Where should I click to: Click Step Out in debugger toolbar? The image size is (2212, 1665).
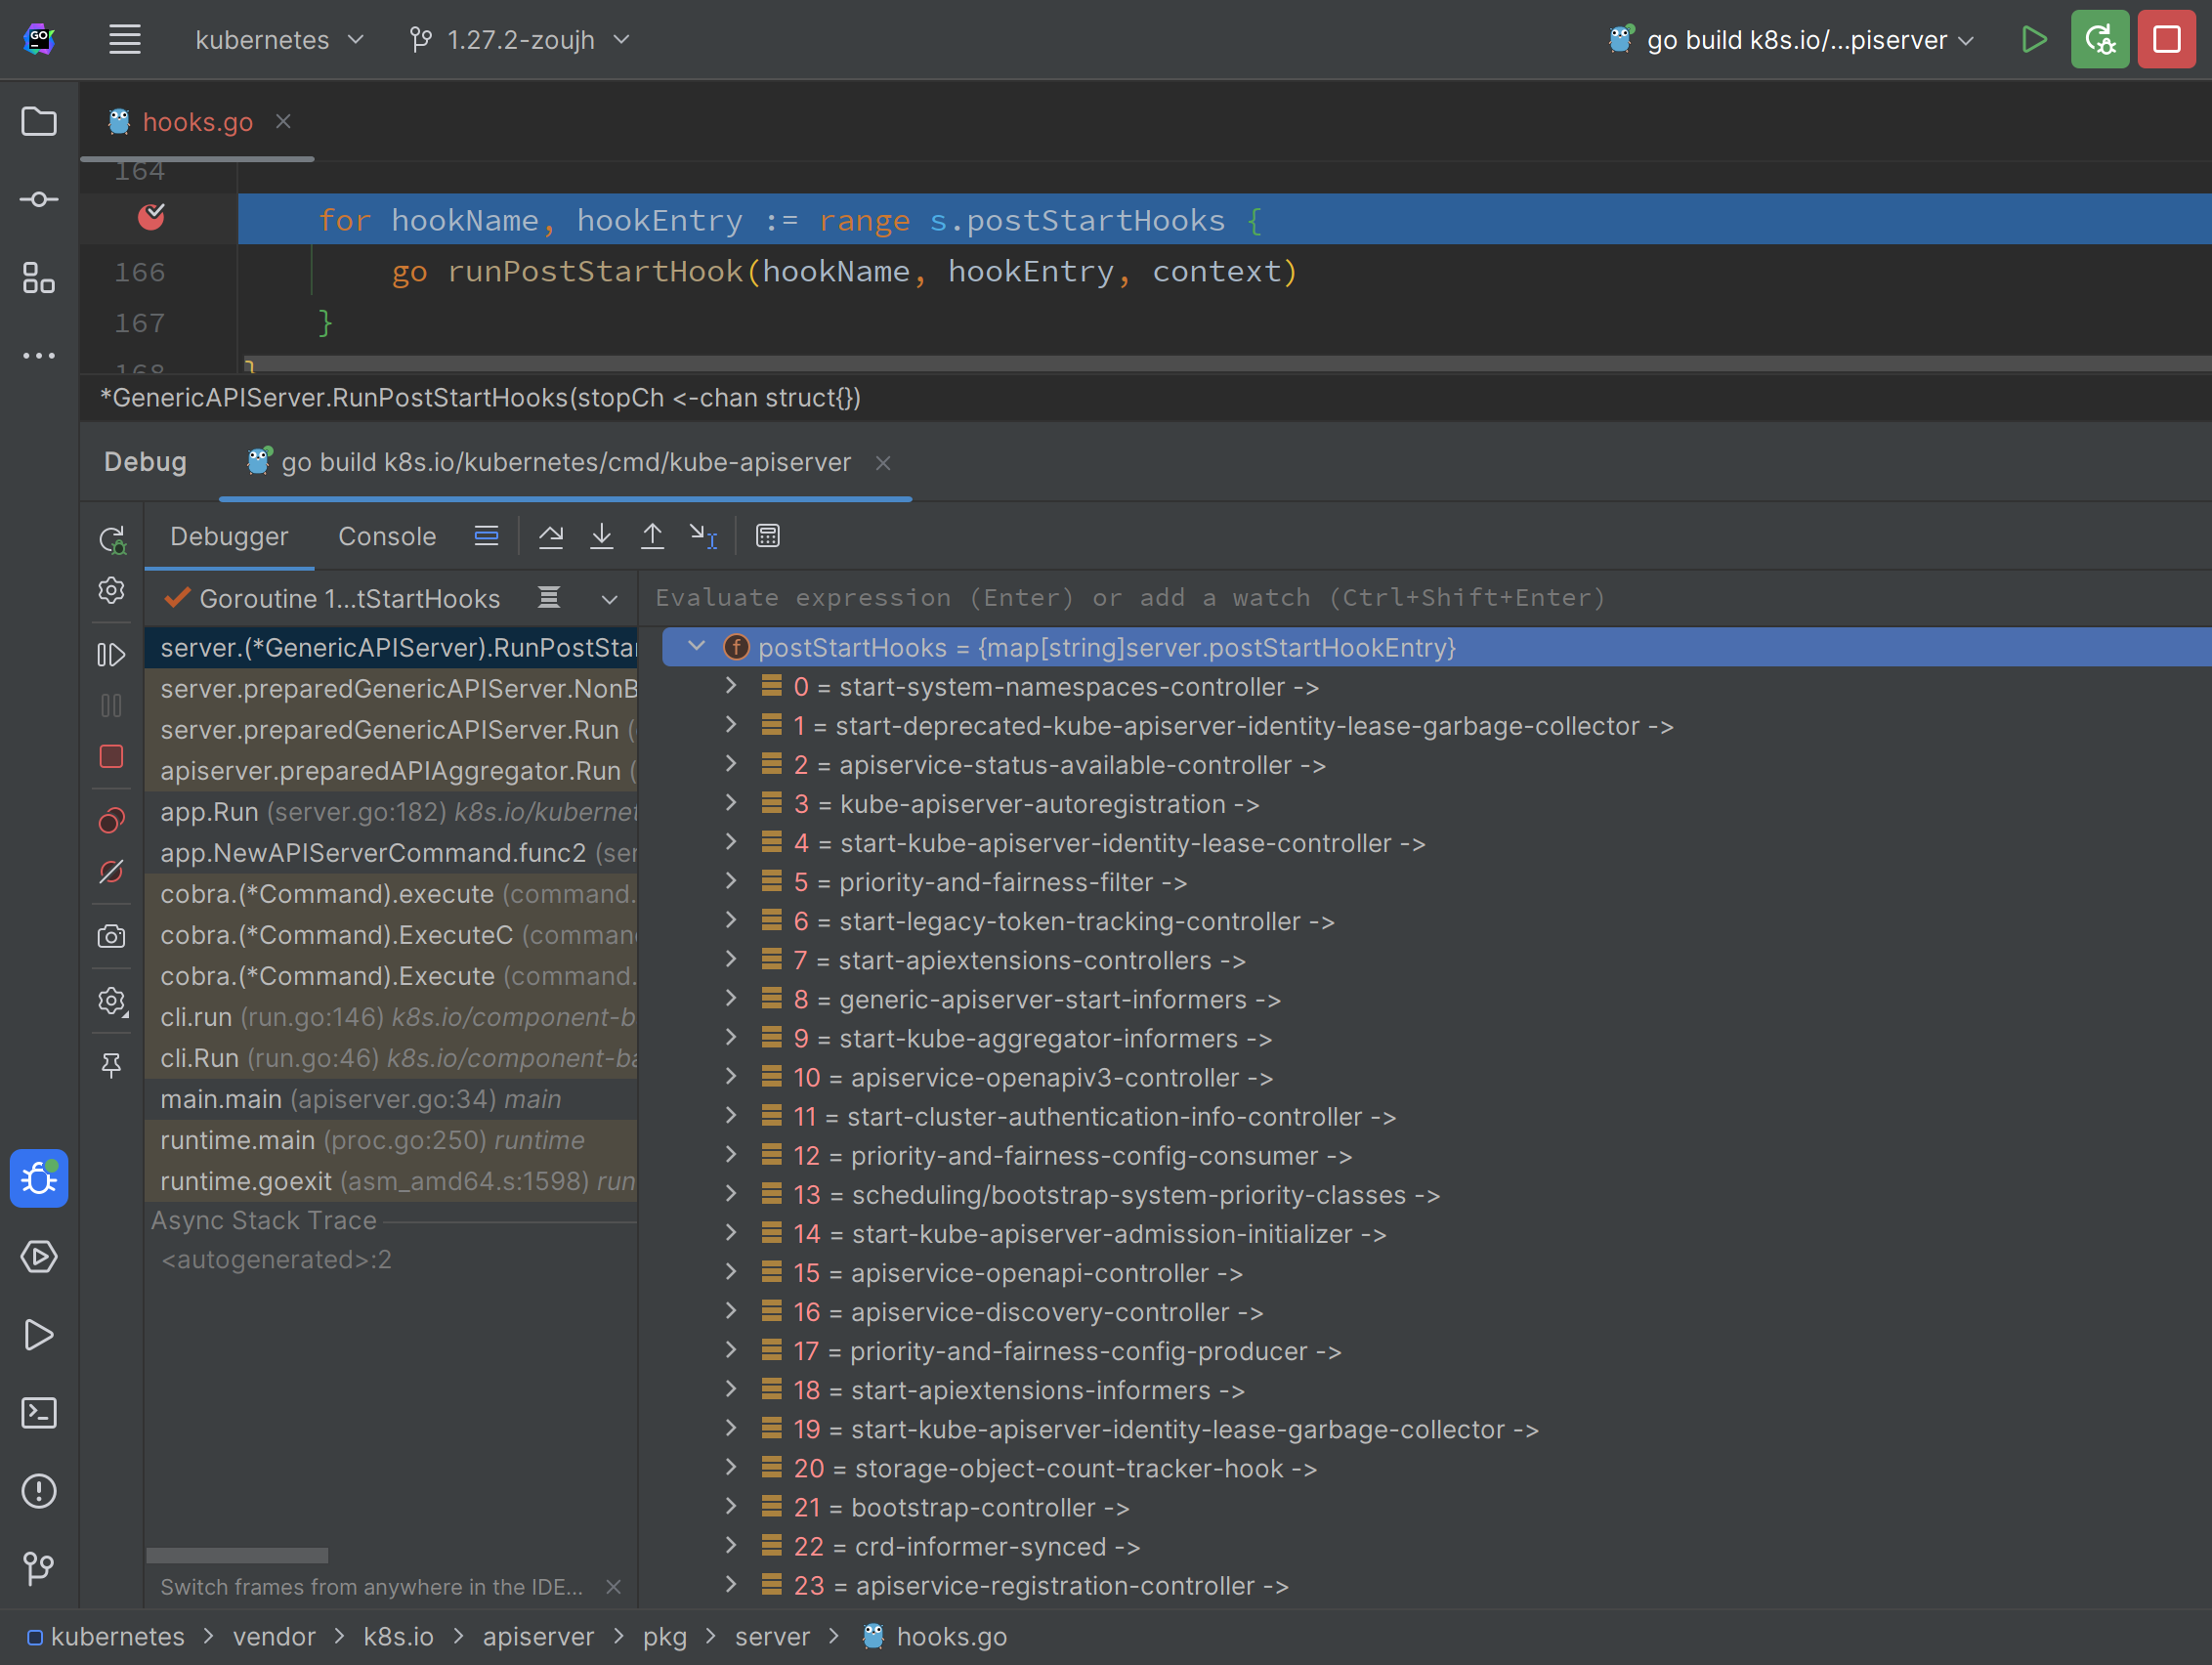coord(652,536)
